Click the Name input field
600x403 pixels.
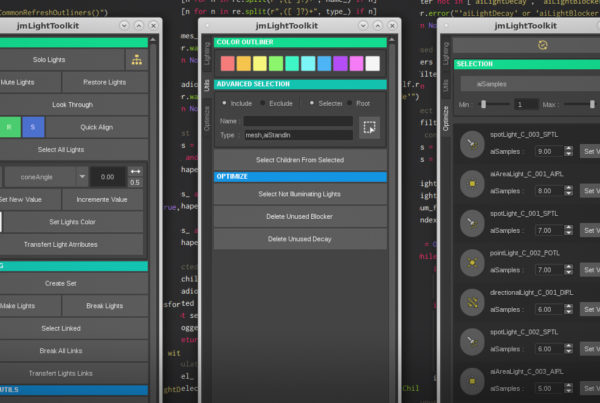[x=298, y=121]
